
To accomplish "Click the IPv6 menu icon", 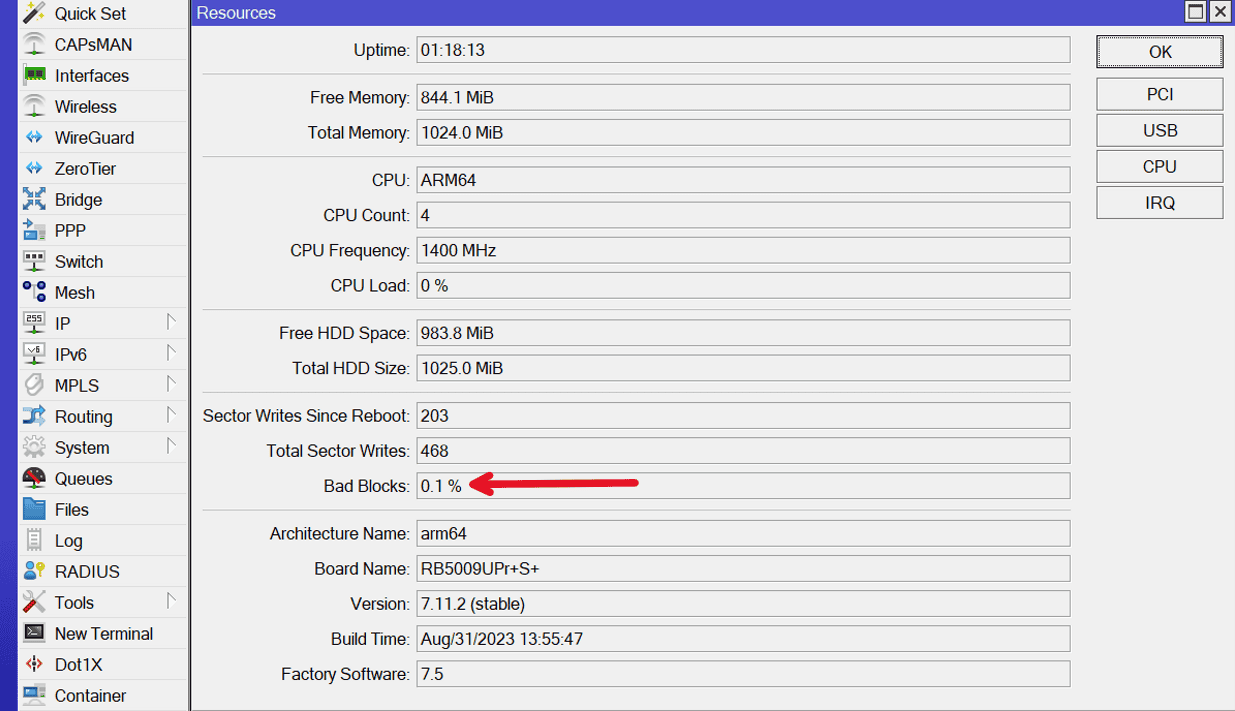I will click(x=34, y=355).
